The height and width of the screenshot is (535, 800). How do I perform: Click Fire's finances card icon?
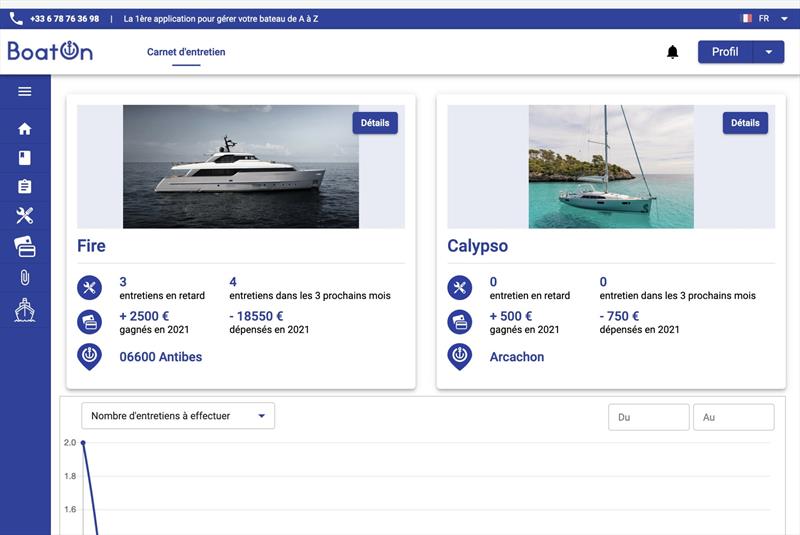89,322
